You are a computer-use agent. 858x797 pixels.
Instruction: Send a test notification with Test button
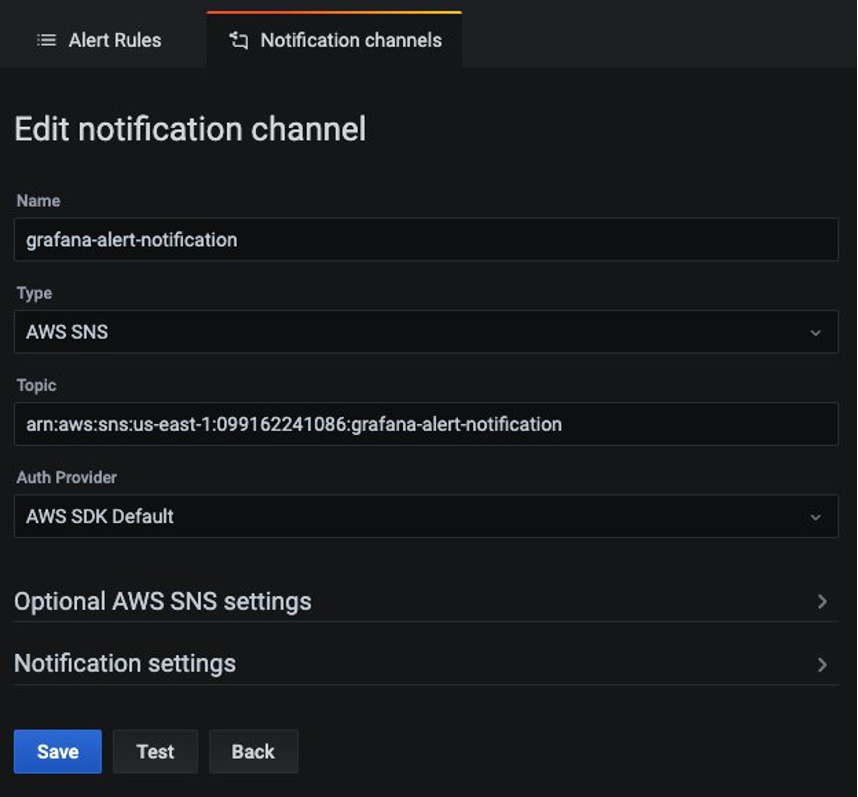point(155,752)
